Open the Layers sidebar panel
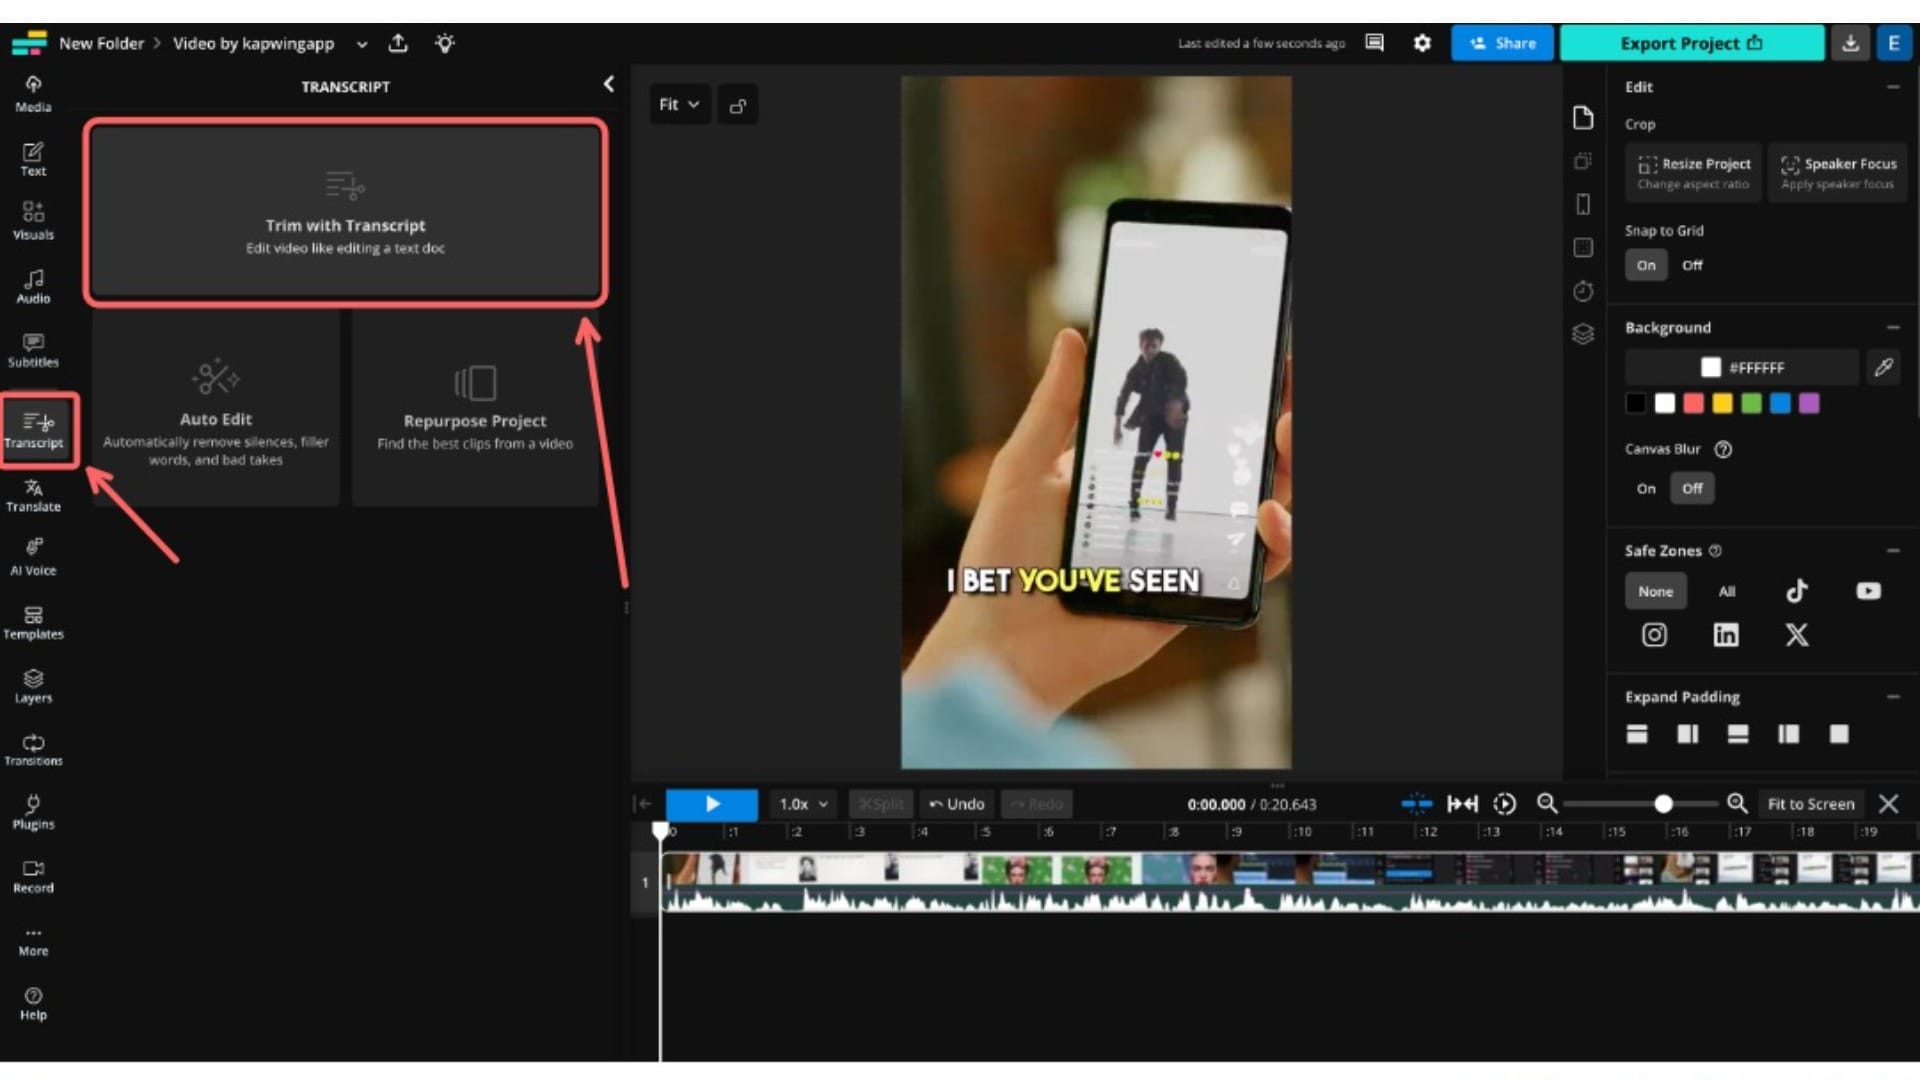 (33, 685)
